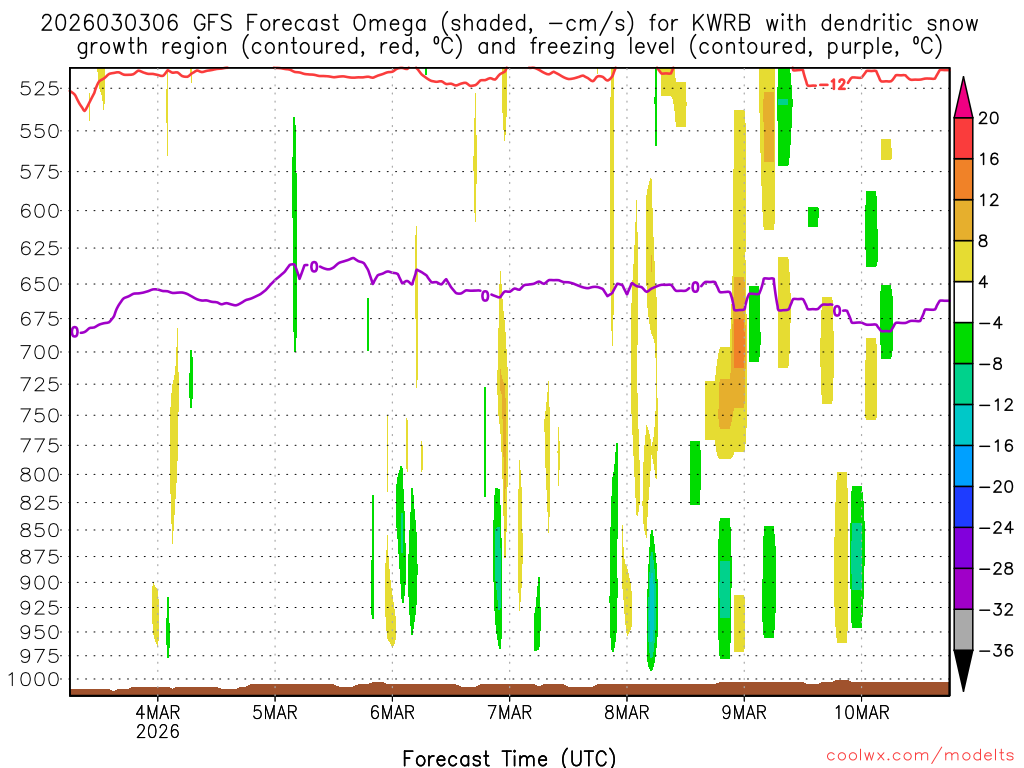Click the 750 pressure level label
Screen dimensions: 1024x768
tap(40, 415)
